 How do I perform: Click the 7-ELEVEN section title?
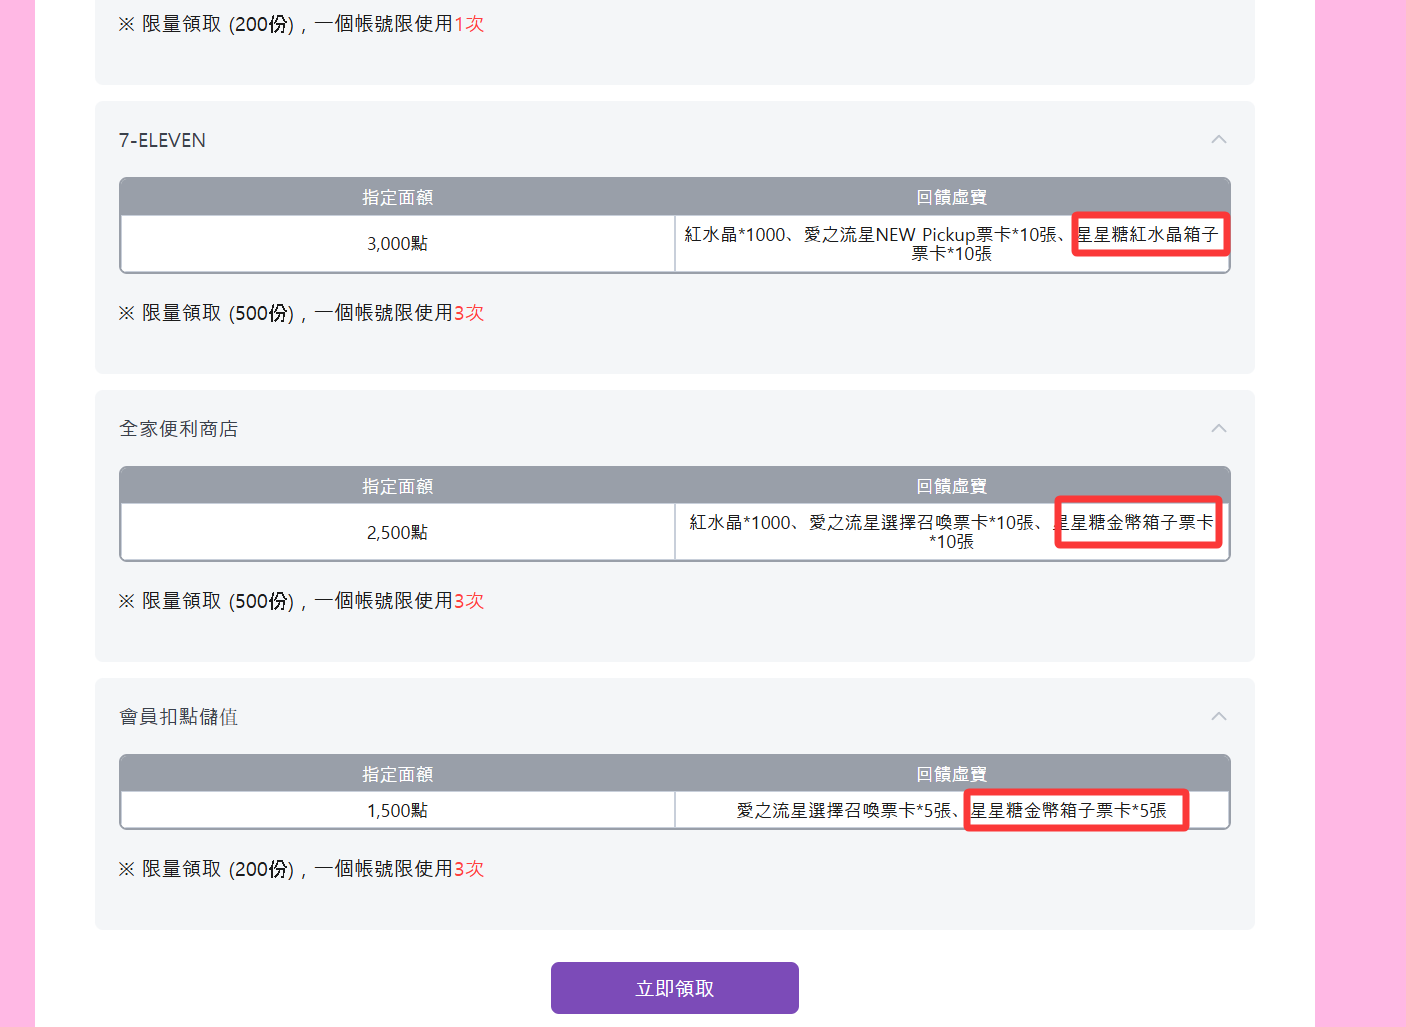[x=162, y=141]
